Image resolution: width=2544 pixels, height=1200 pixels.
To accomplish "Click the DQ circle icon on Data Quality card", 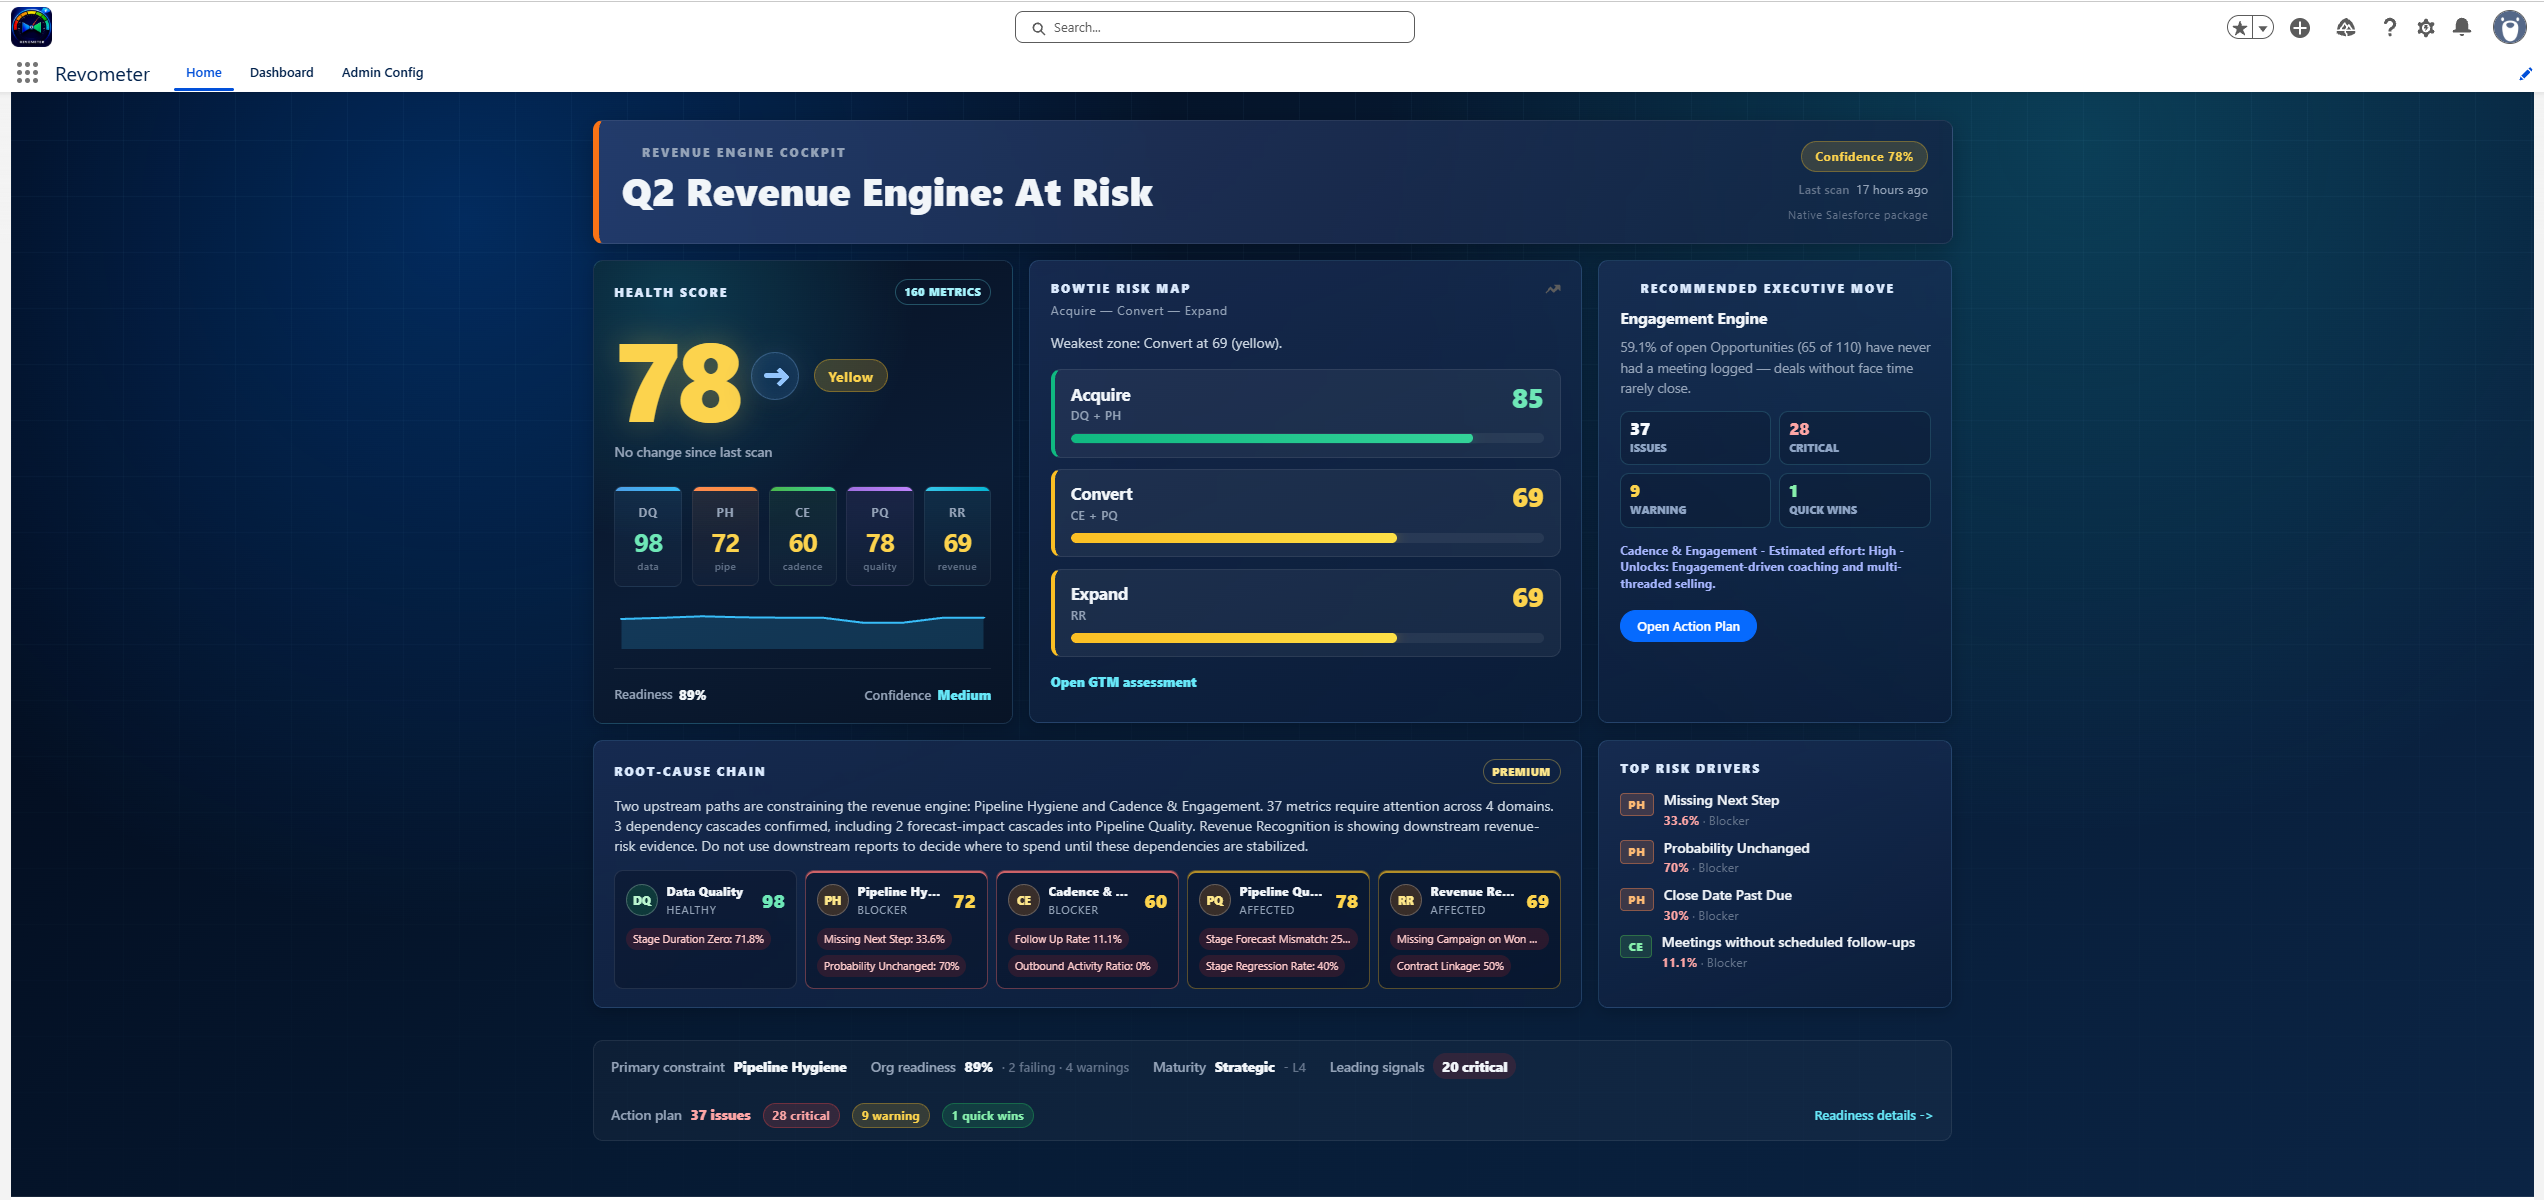I will [x=642, y=901].
